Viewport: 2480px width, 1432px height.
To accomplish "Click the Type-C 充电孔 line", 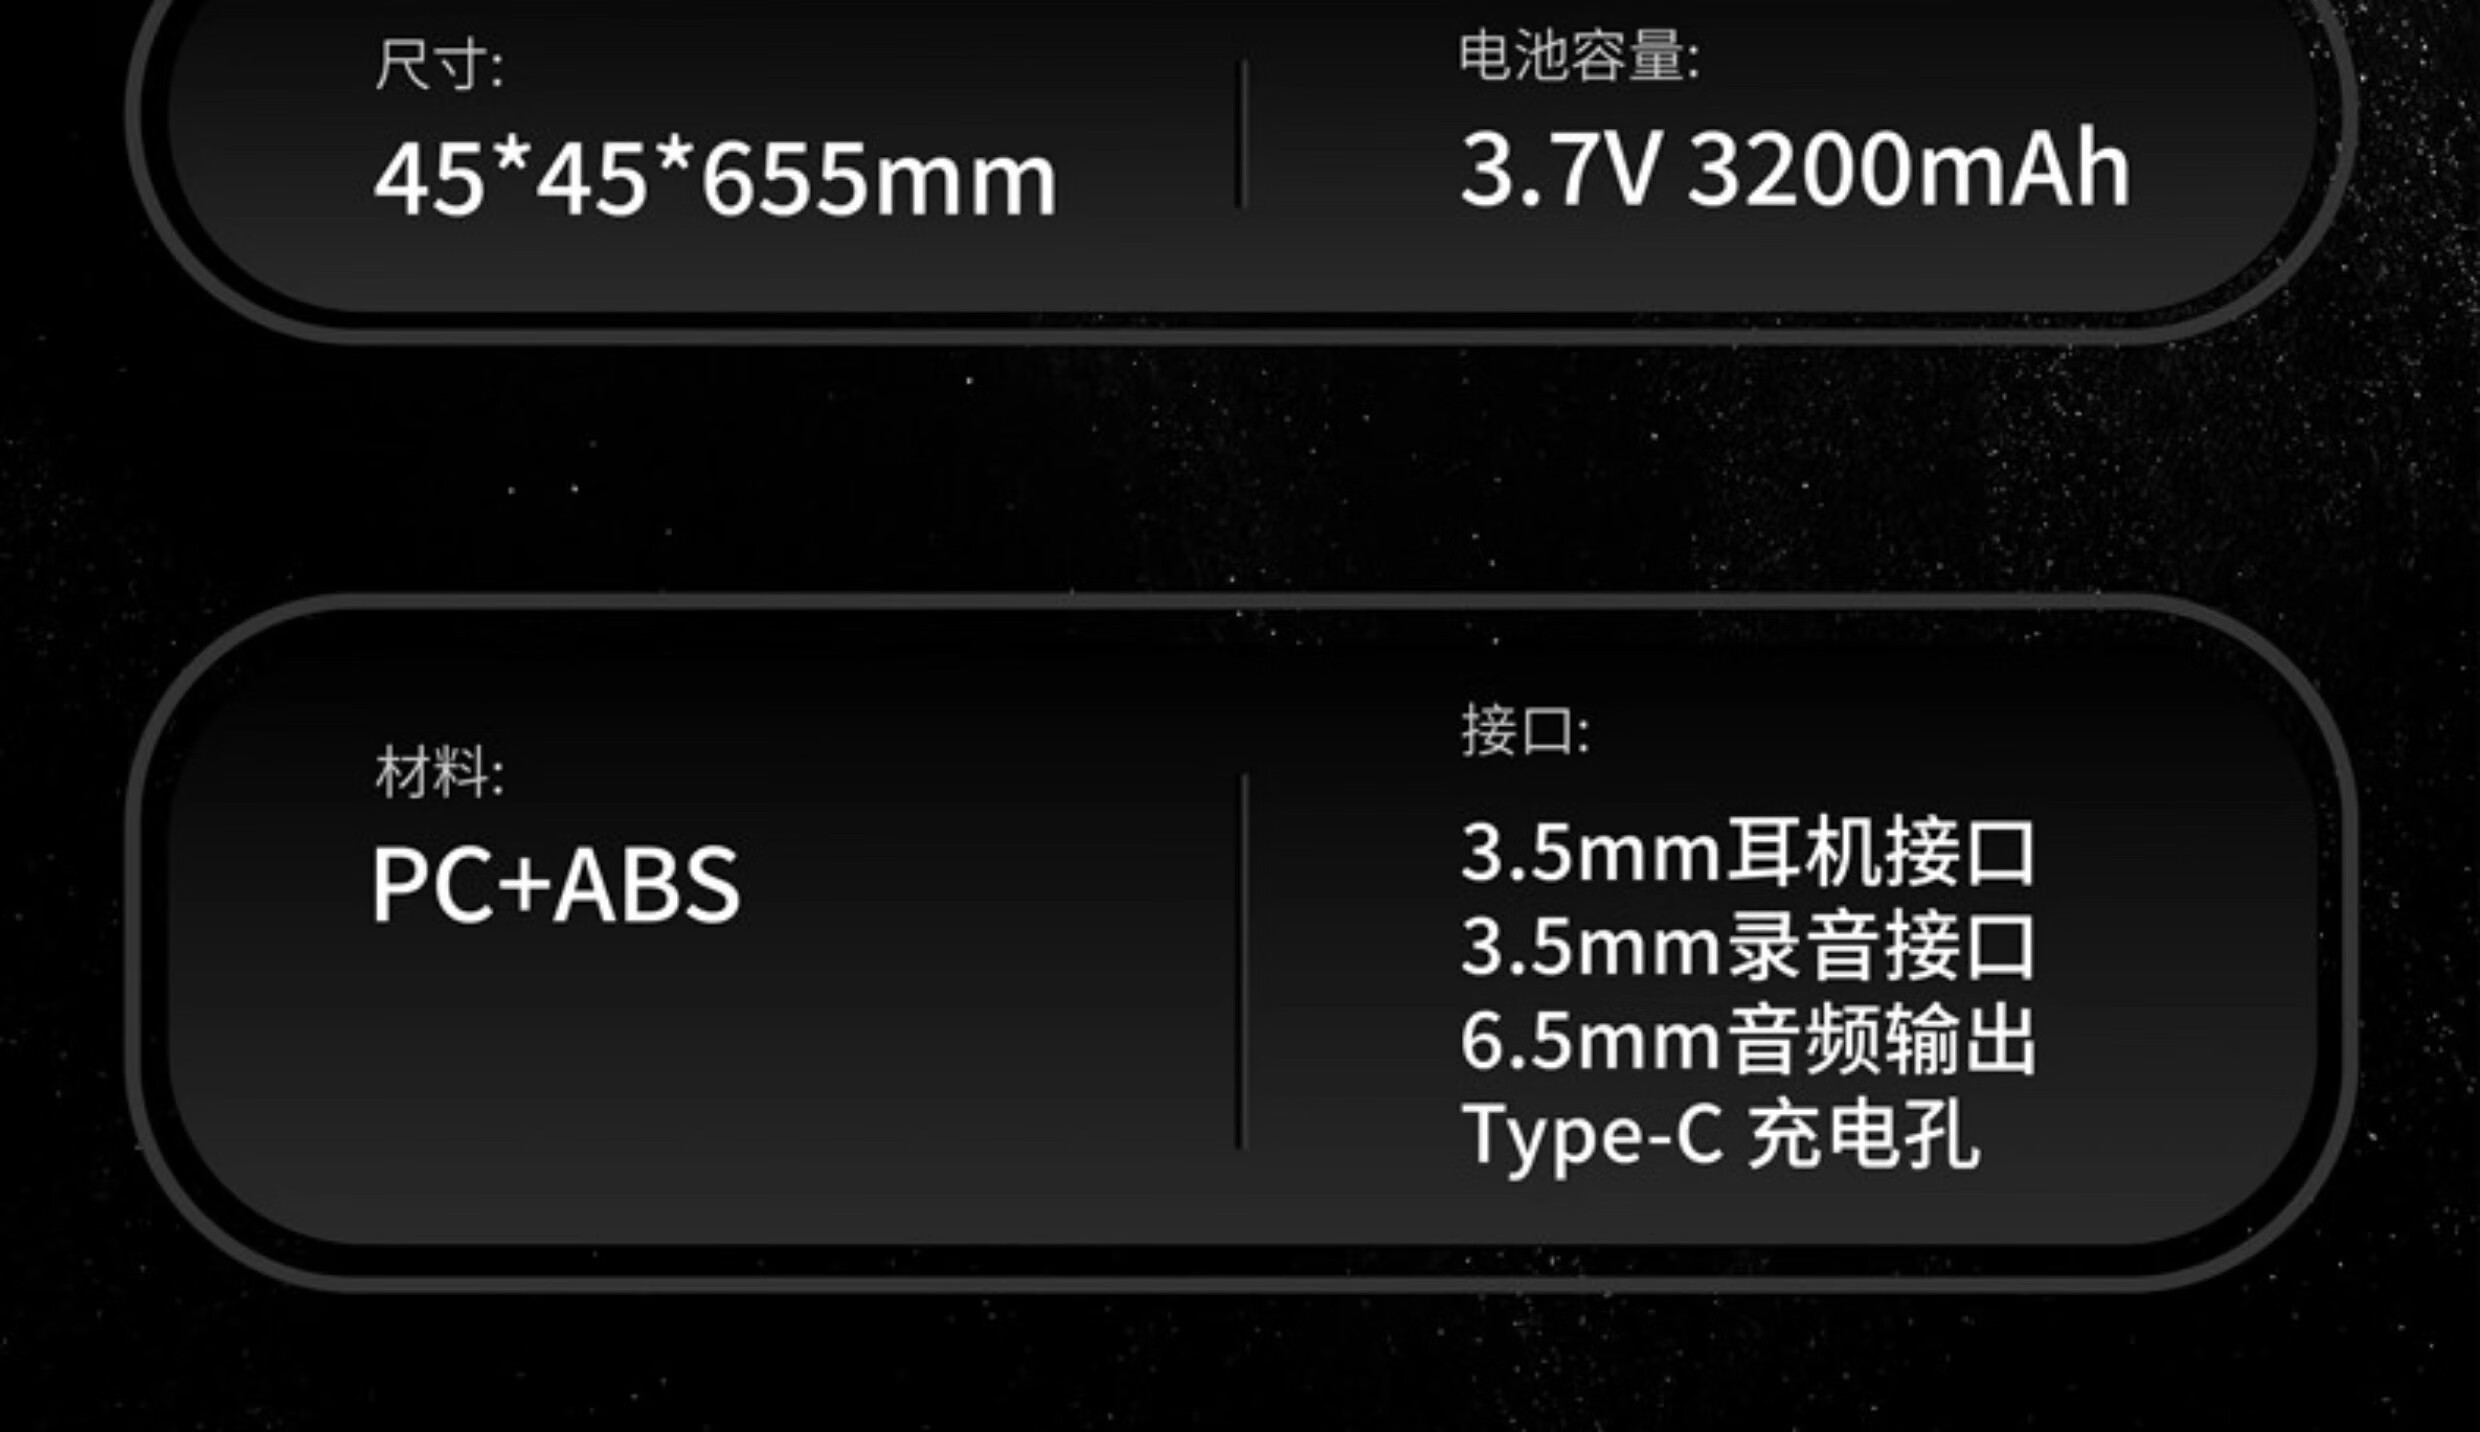I will tap(1719, 1135).
